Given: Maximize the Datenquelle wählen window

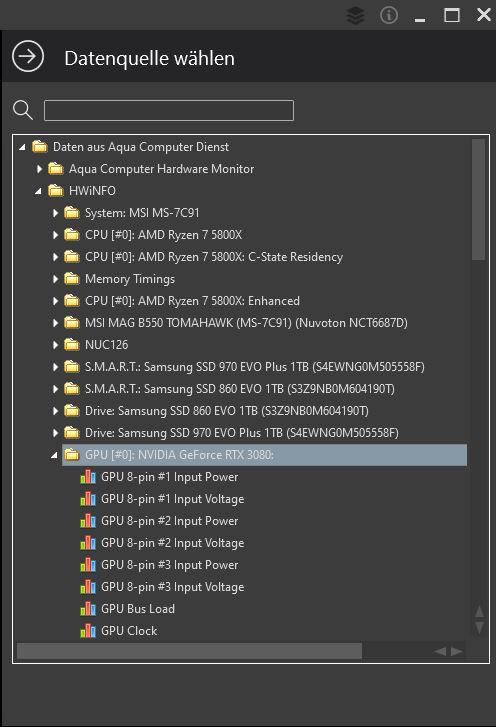Looking at the screenshot, I should click(452, 15).
